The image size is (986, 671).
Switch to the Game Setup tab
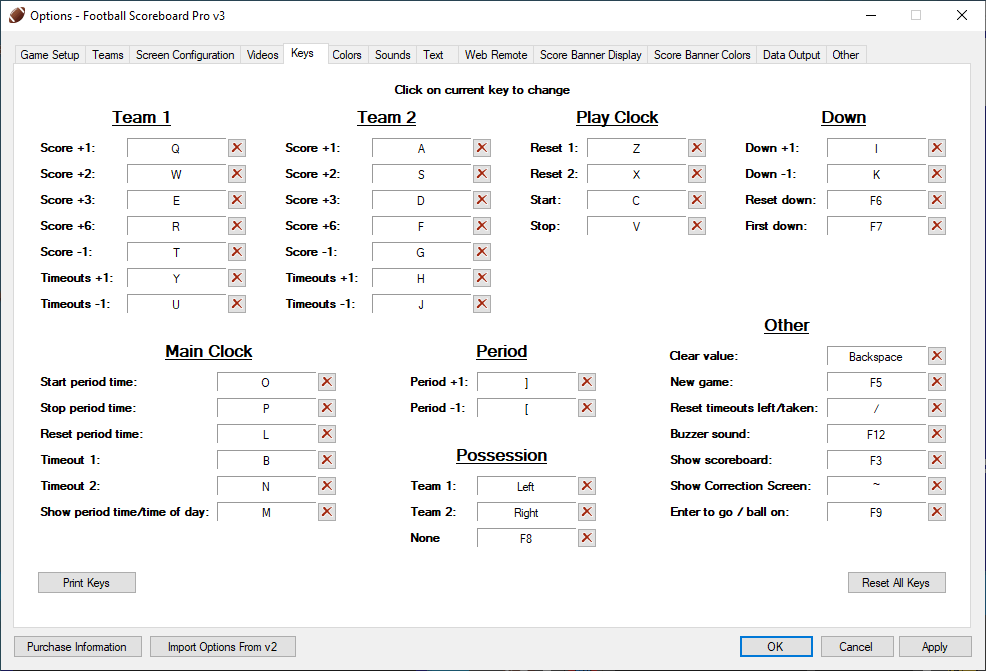pos(50,55)
